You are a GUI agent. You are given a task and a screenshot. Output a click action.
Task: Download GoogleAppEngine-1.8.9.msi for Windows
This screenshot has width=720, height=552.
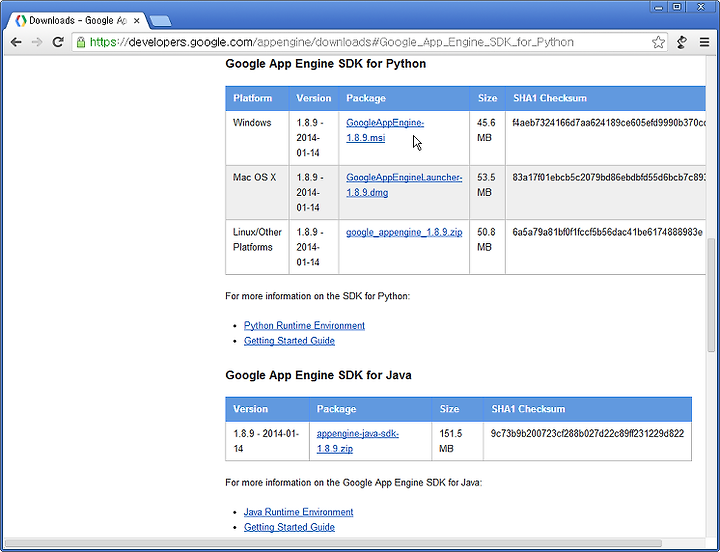pyautogui.click(x=385, y=130)
